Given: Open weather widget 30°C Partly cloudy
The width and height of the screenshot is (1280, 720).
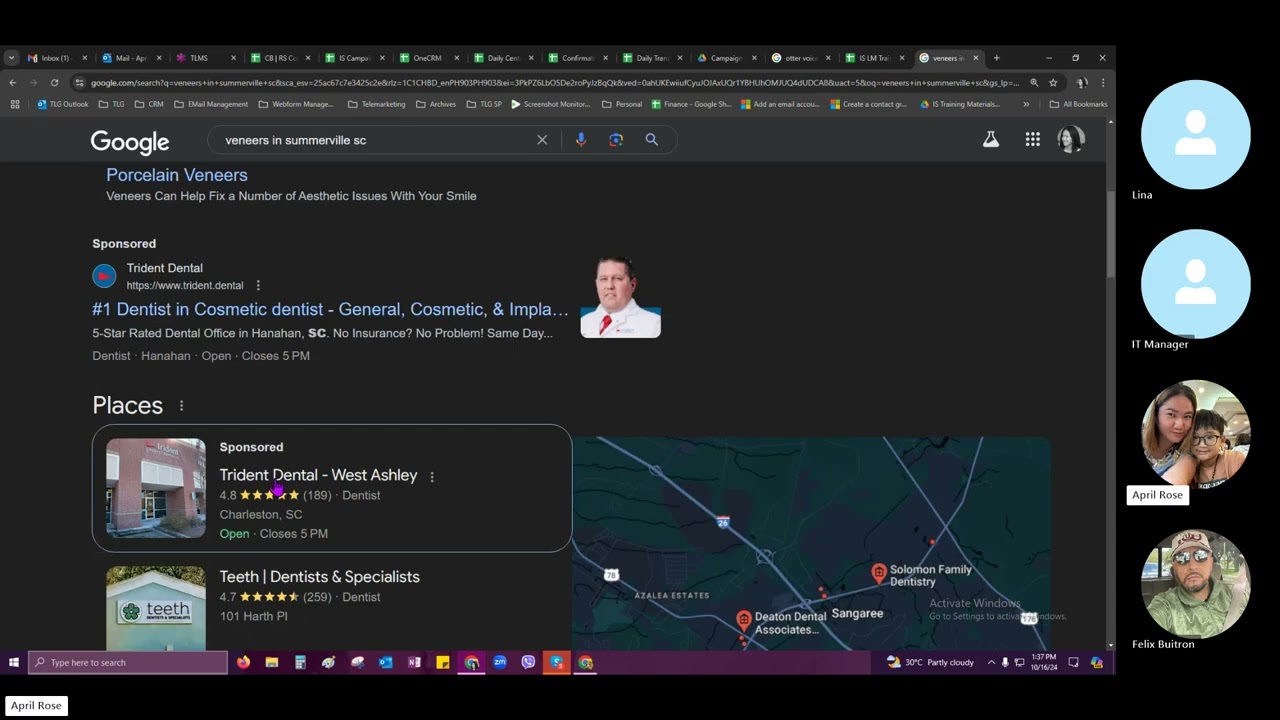Looking at the screenshot, I should (930, 662).
